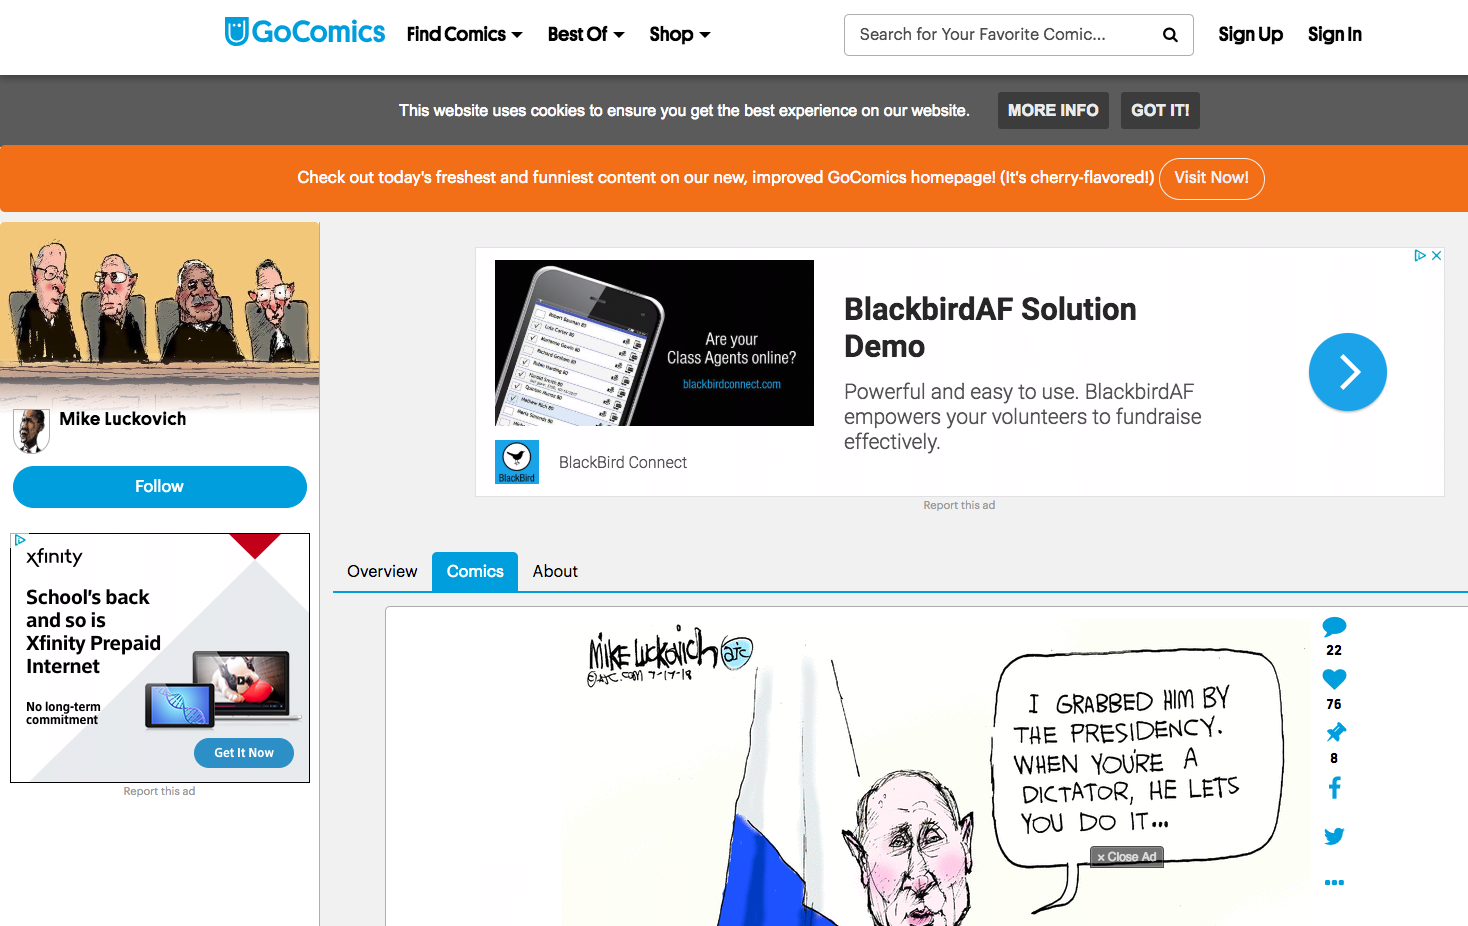The height and width of the screenshot is (926, 1468).
Task: Click the GoComics logo
Action: 305,32
